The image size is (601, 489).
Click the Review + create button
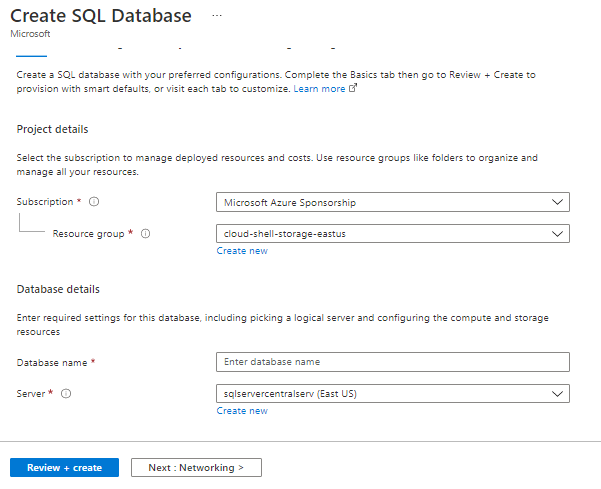[x=64, y=468]
